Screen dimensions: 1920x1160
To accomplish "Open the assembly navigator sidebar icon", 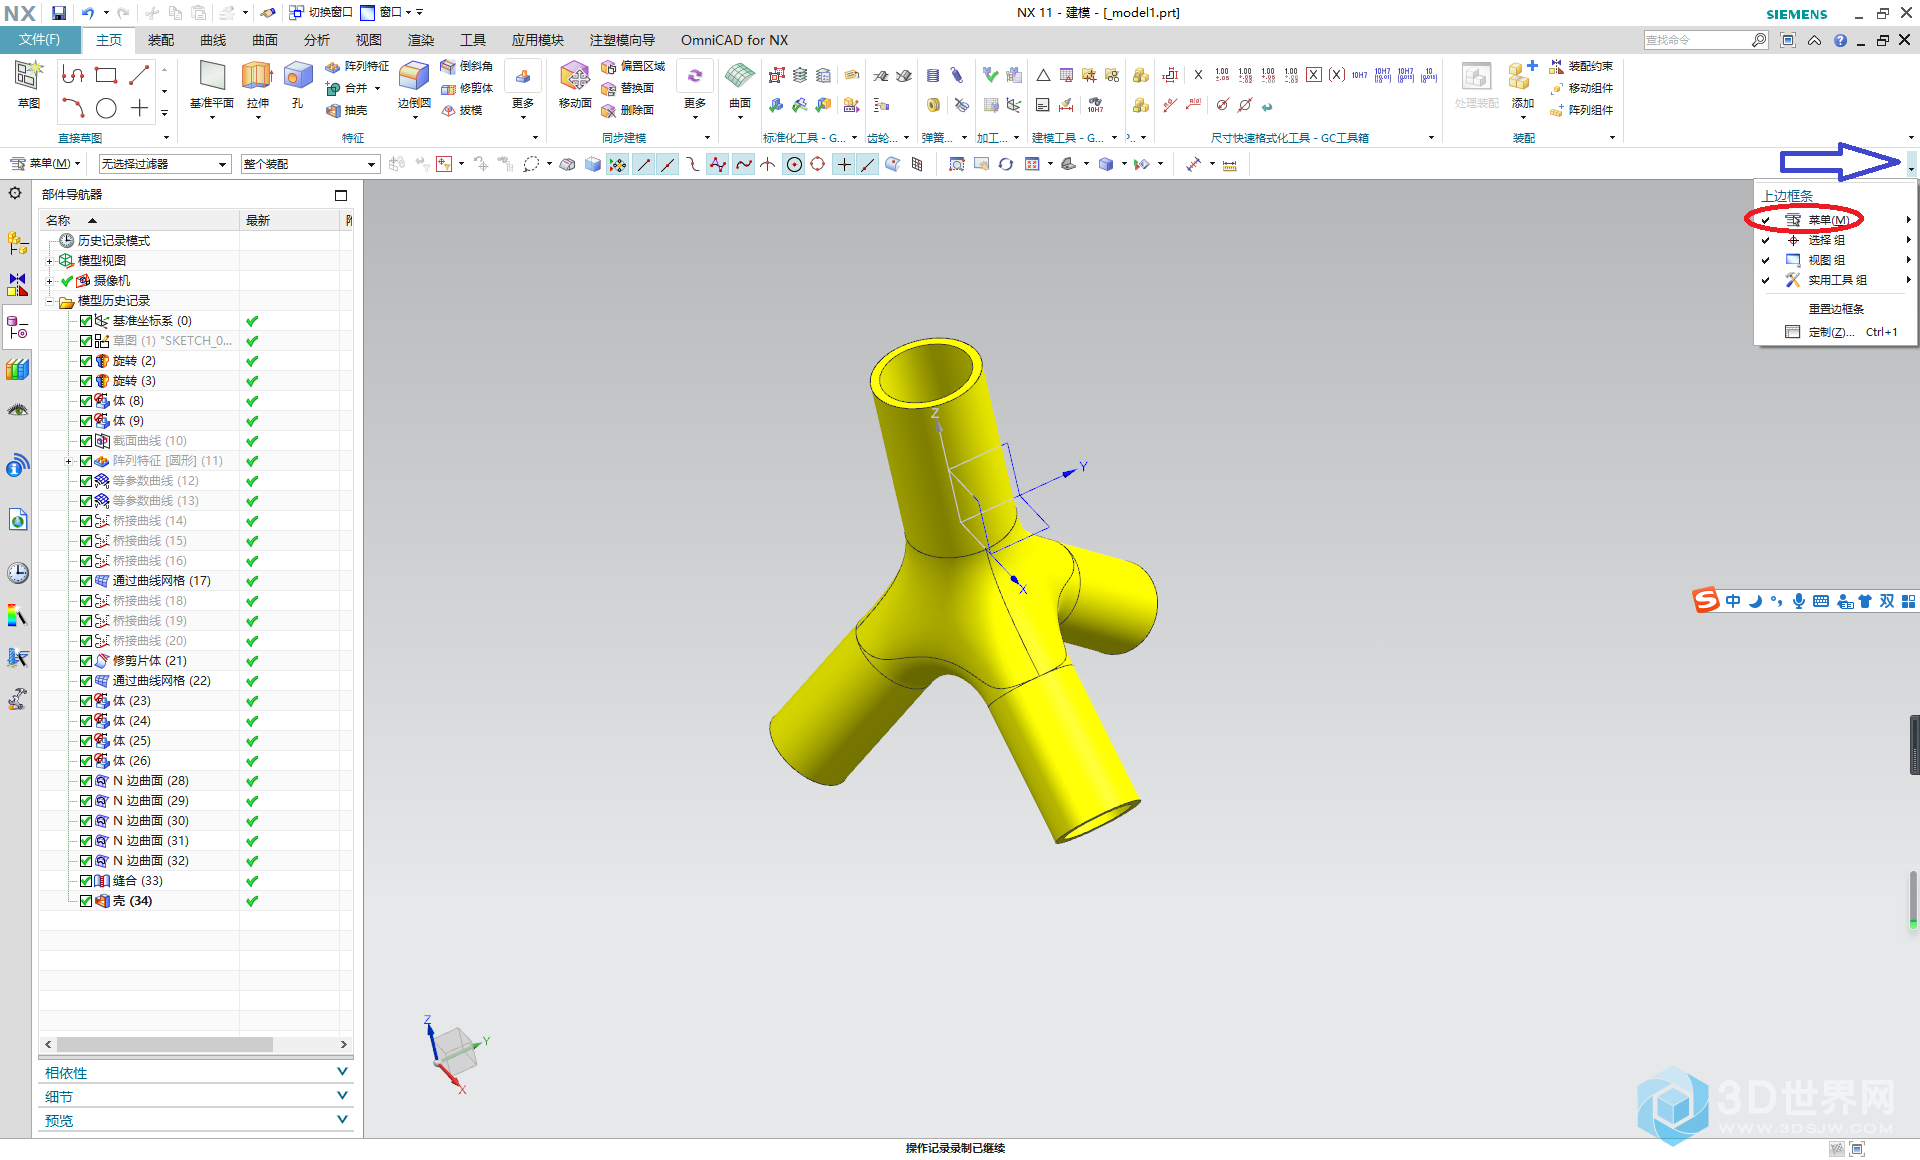I will point(18,243).
